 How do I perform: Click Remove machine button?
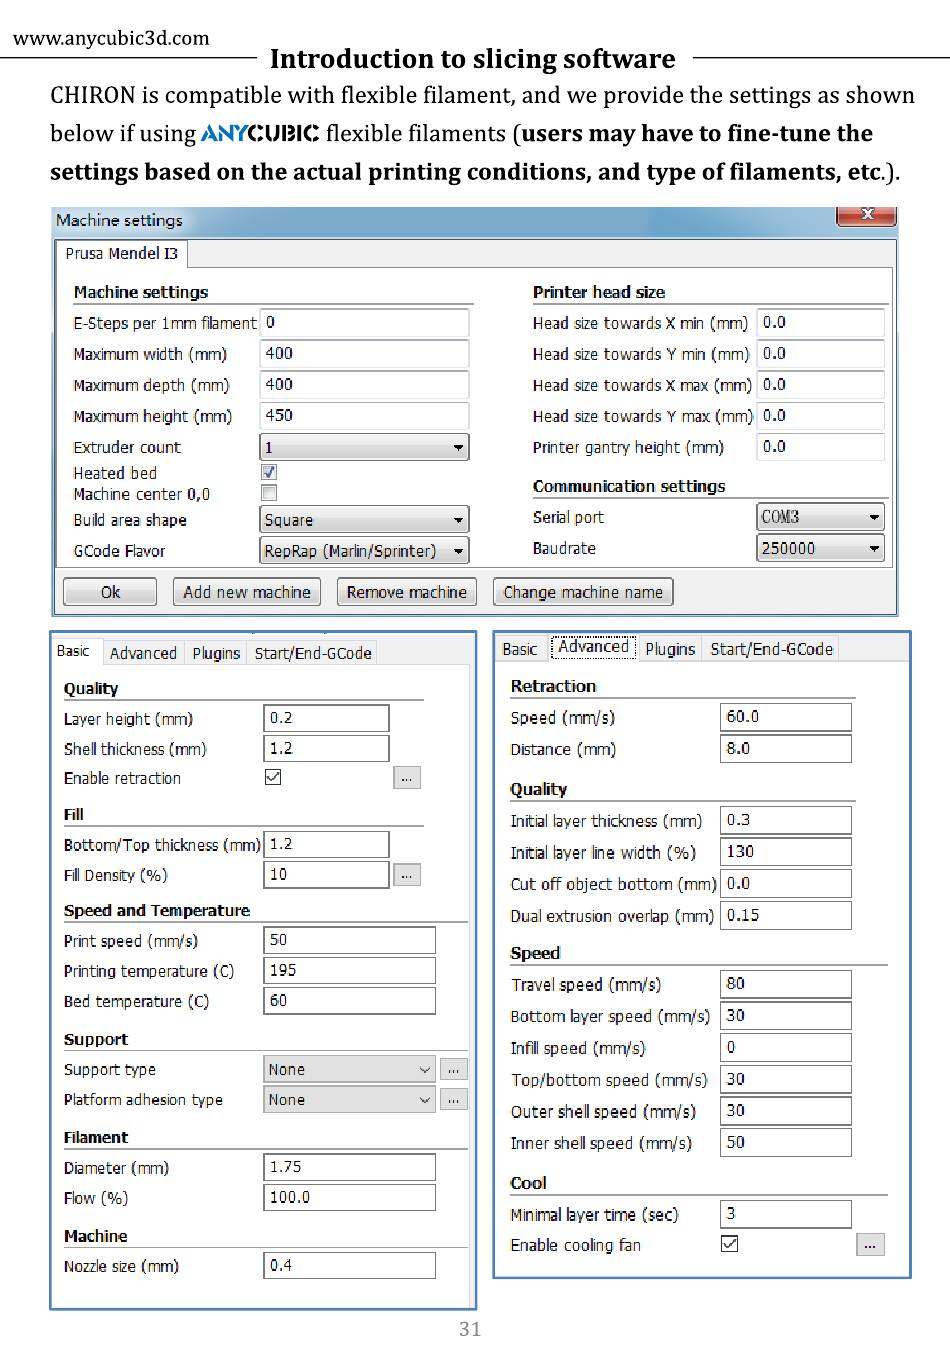(407, 592)
